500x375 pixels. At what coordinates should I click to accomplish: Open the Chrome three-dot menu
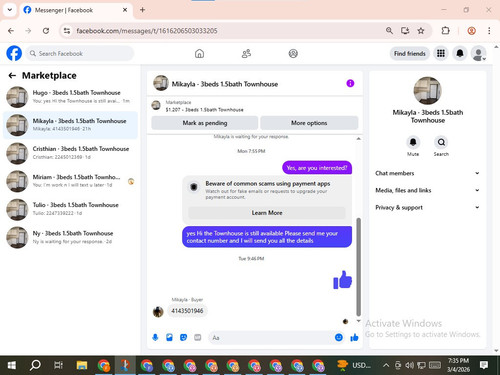tap(489, 31)
